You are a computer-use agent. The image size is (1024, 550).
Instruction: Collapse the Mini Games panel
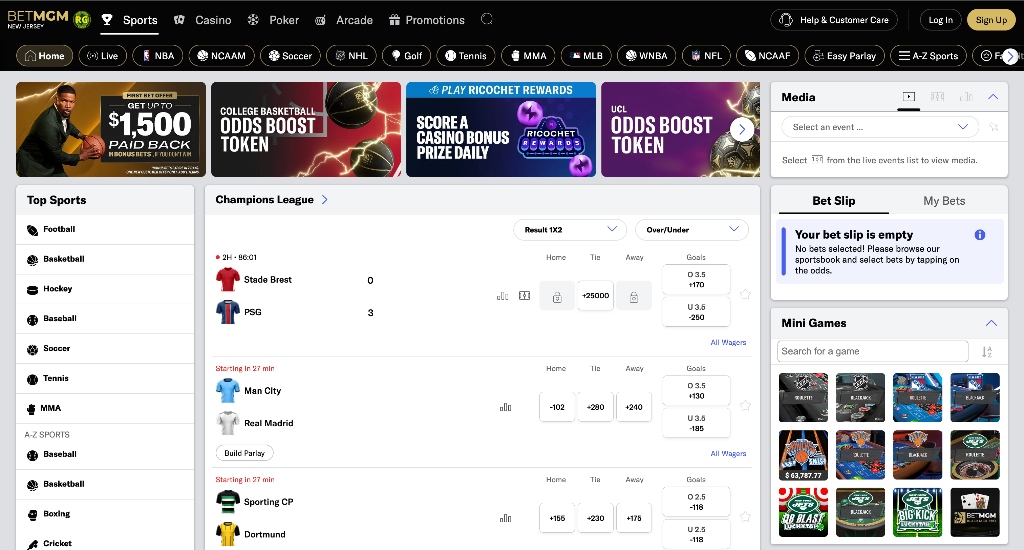[x=991, y=323]
